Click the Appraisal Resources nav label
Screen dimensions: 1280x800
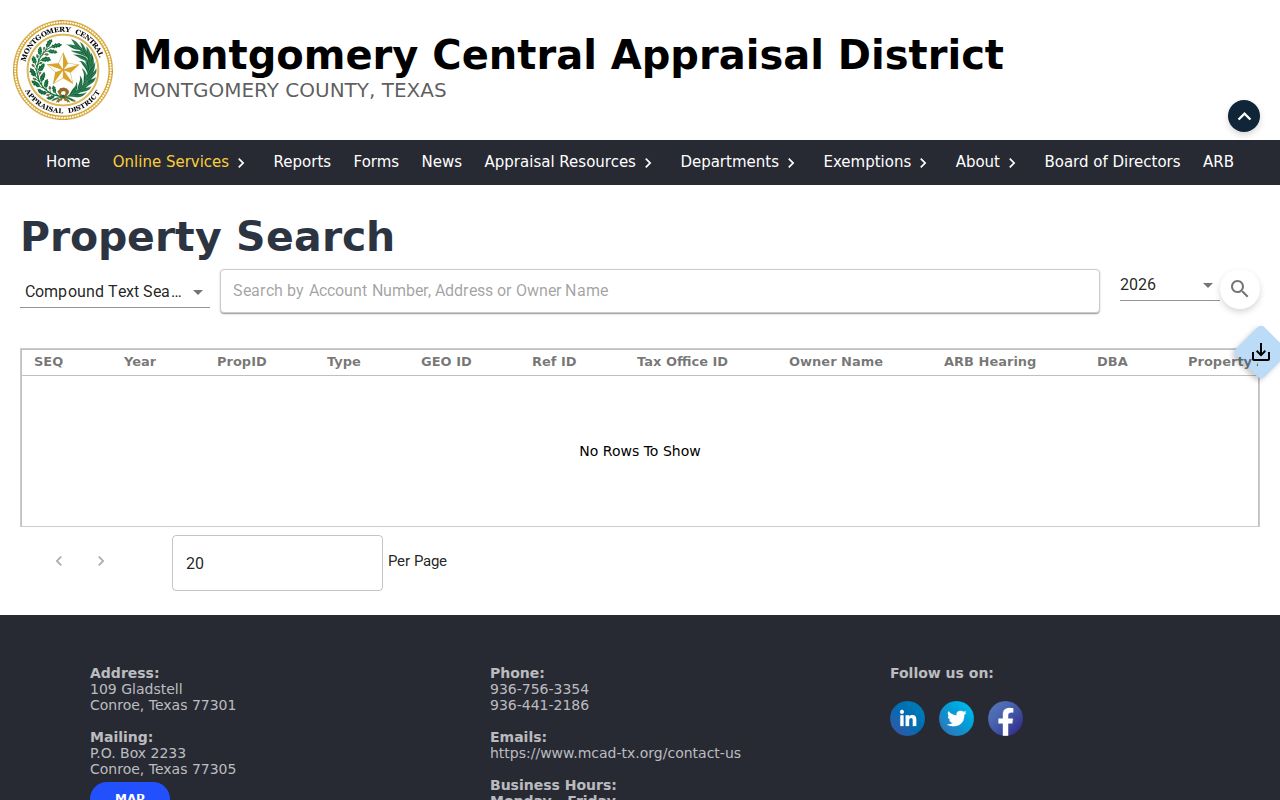[x=560, y=161]
